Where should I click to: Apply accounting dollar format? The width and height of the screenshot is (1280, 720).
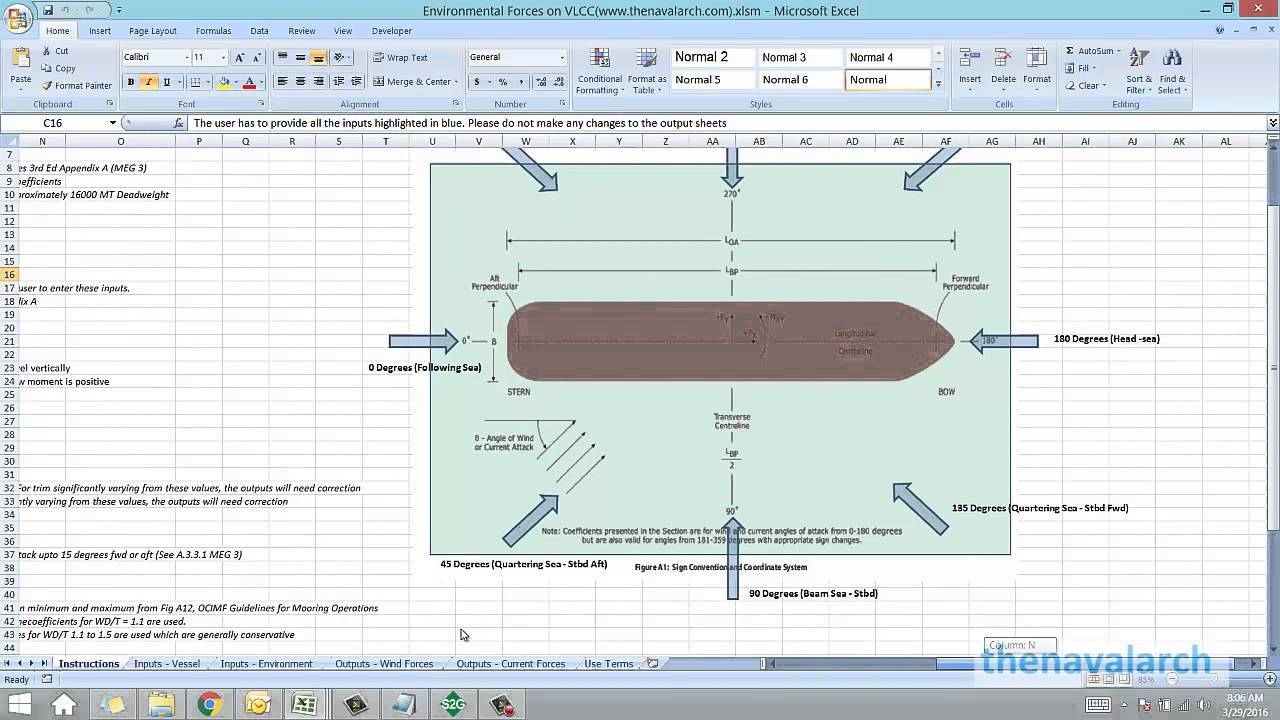[x=477, y=82]
